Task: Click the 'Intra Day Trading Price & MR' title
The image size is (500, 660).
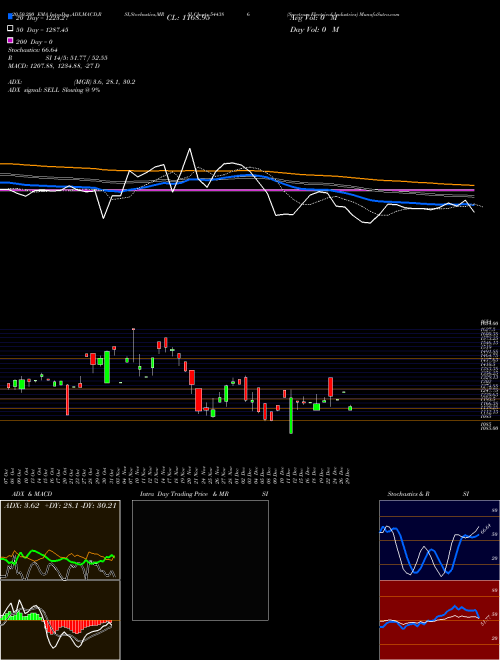Action: pos(184,494)
